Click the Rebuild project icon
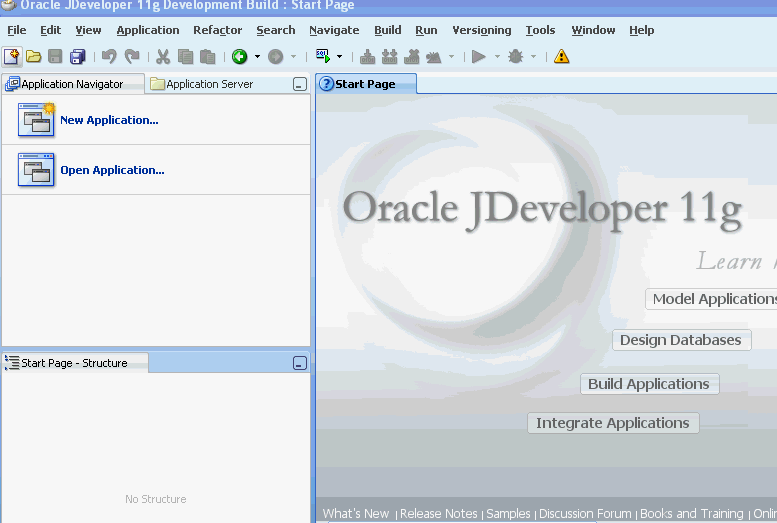Viewport: 777px width, 523px height. (x=389, y=57)
